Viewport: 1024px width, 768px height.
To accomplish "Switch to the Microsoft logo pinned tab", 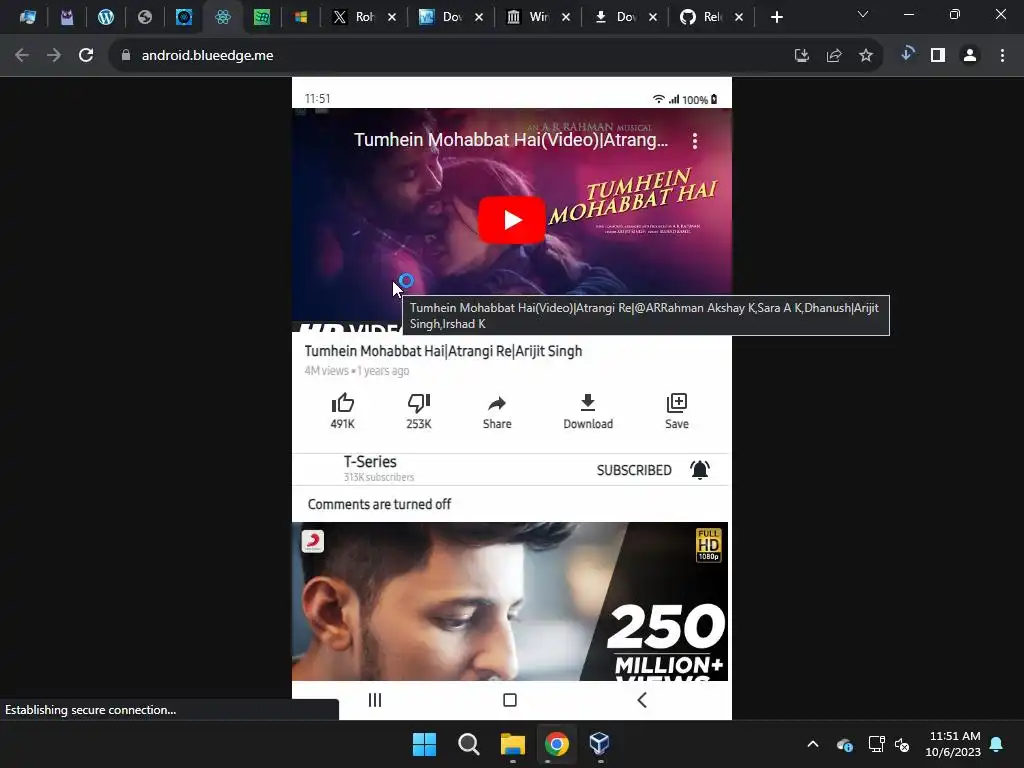I will click(300, 18).
